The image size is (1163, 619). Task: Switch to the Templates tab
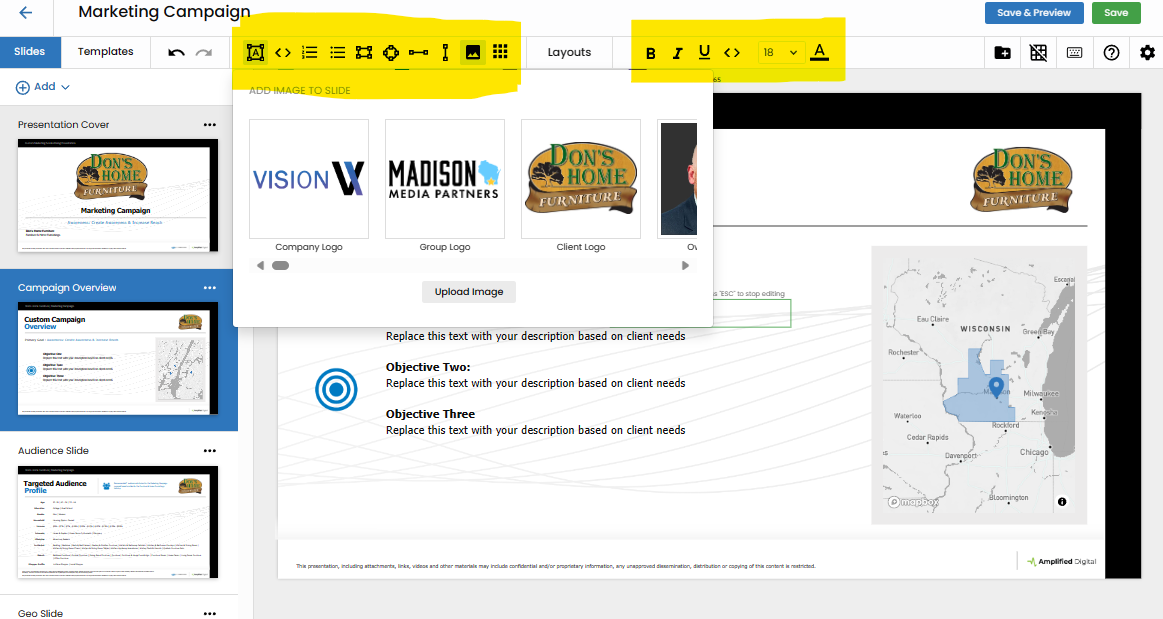(x=106, y=52)
